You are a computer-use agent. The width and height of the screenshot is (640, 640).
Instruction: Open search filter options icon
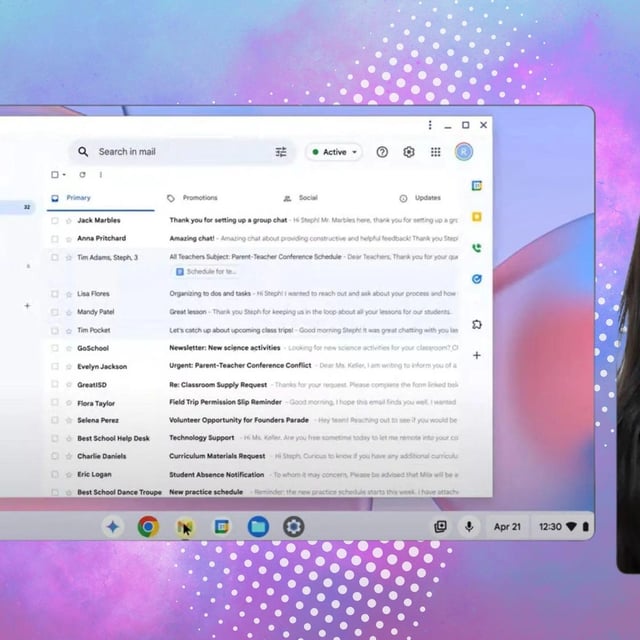(281, 152)
